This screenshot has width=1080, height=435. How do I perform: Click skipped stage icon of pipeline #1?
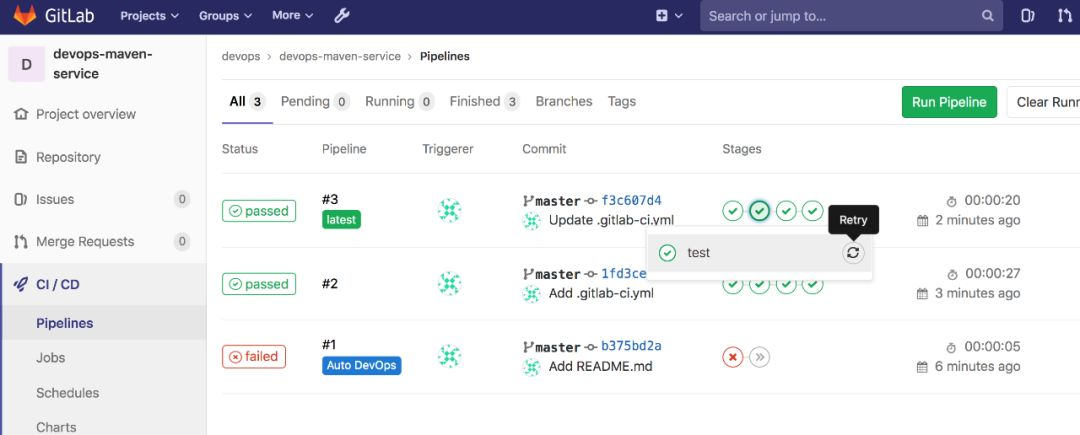760,357
